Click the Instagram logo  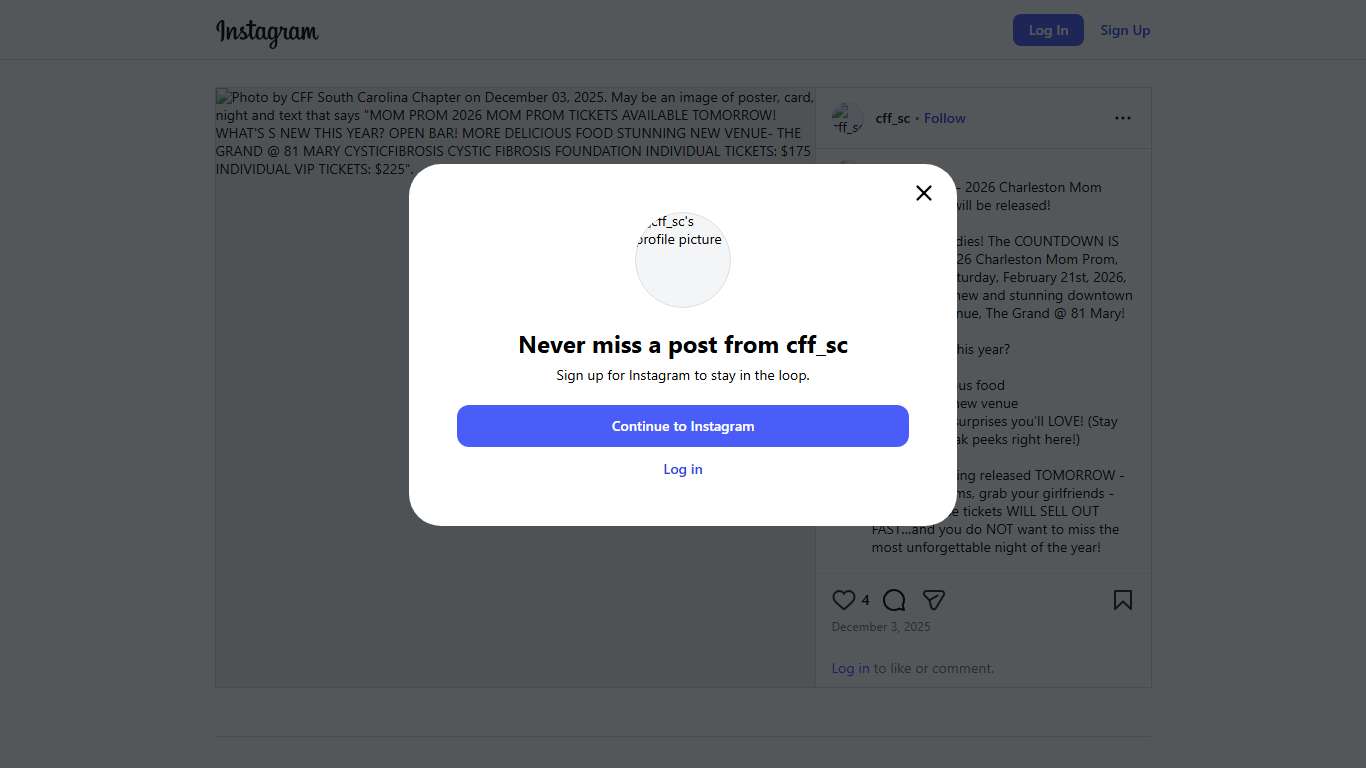click(267, 32)
